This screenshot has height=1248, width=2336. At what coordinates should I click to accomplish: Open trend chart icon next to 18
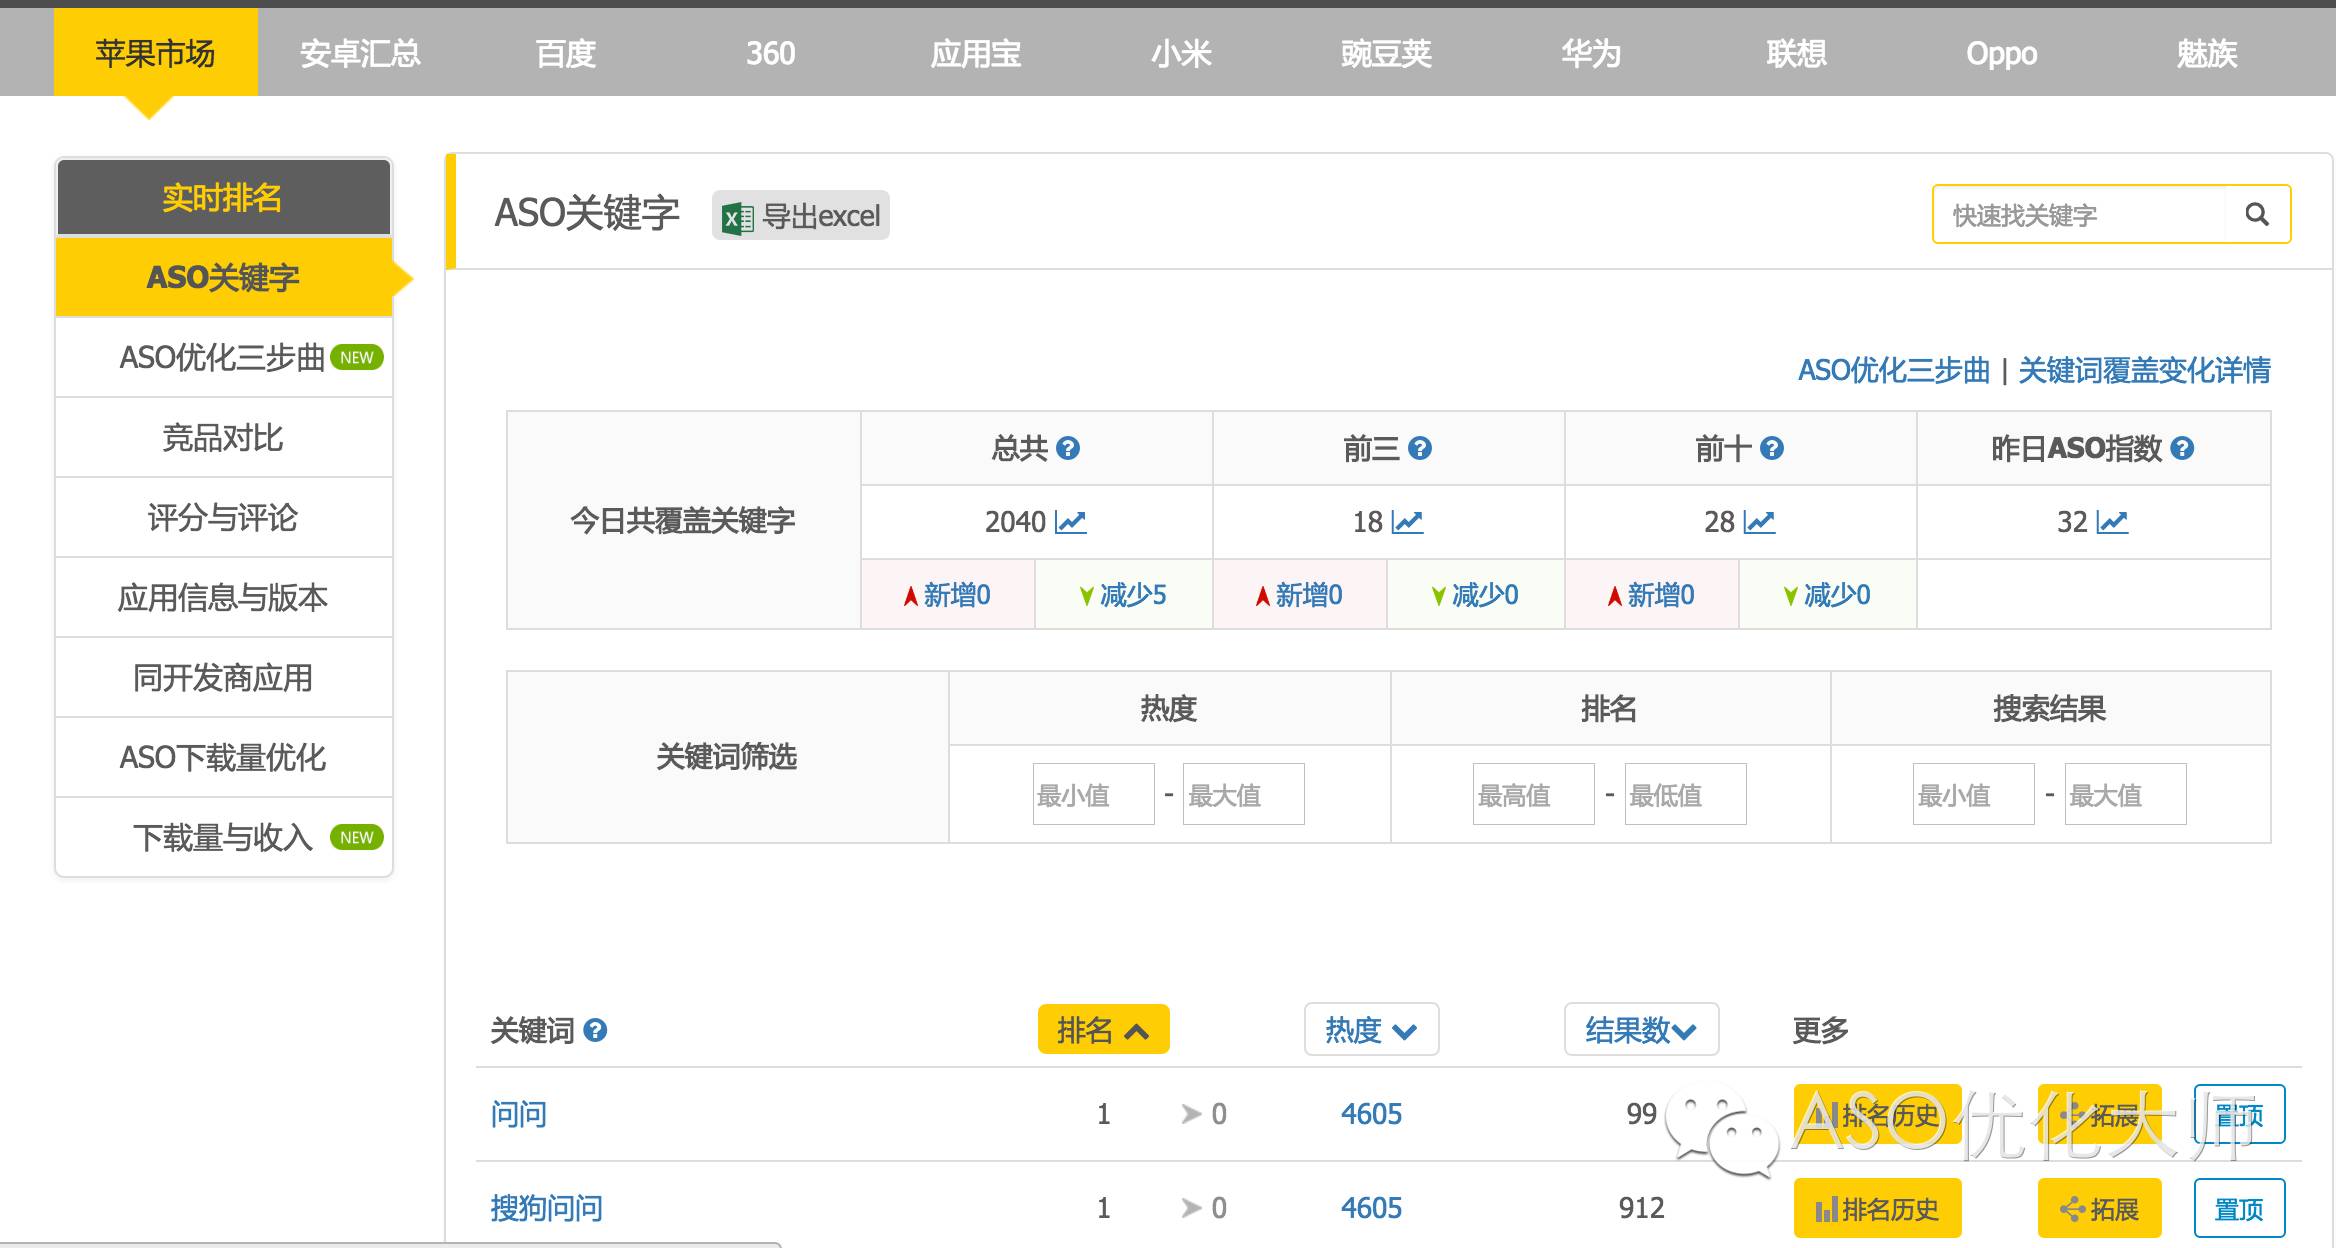[x=1407, y=522]
